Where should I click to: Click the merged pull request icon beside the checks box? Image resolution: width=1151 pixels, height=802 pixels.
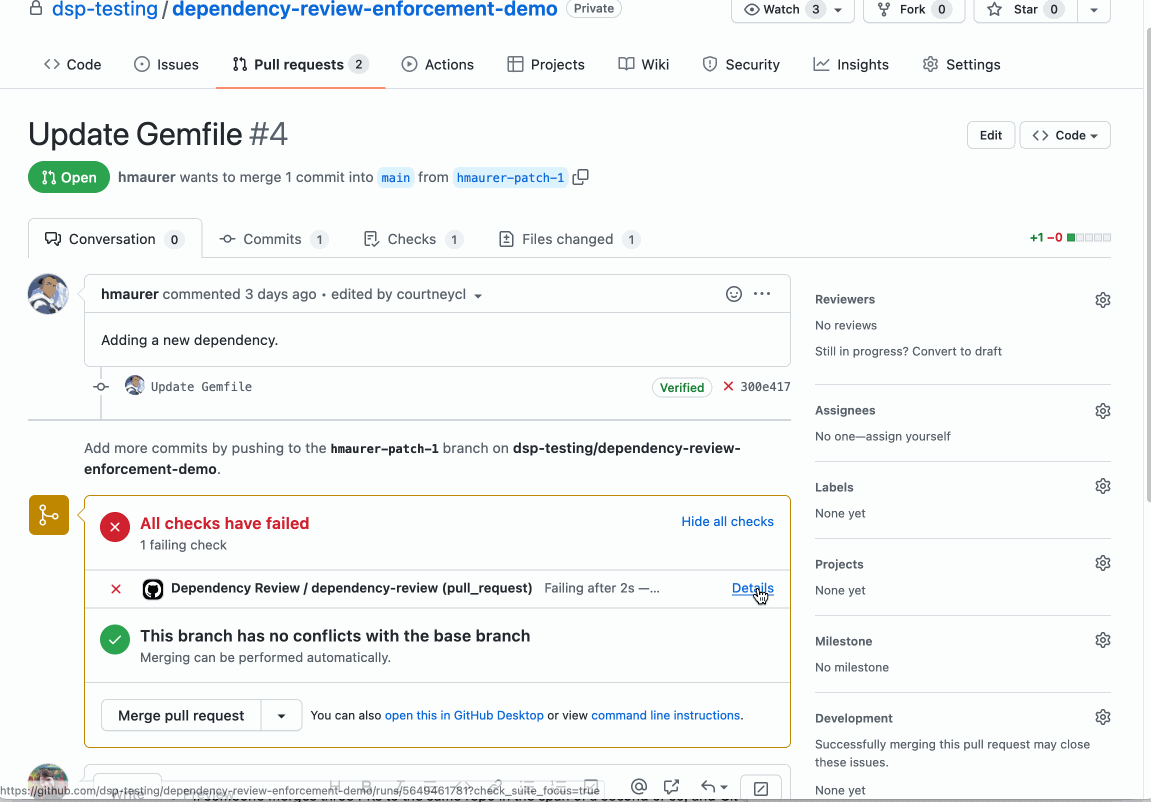coord(48,515)
